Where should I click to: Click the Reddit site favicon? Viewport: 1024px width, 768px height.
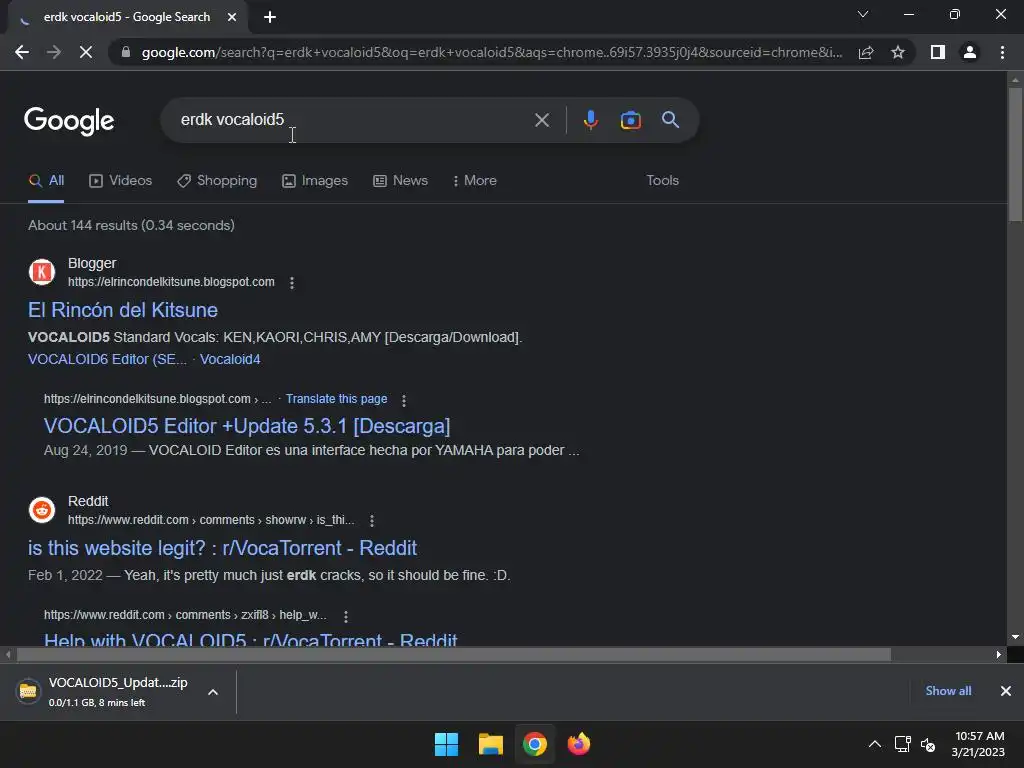click(x=42, y=510)
